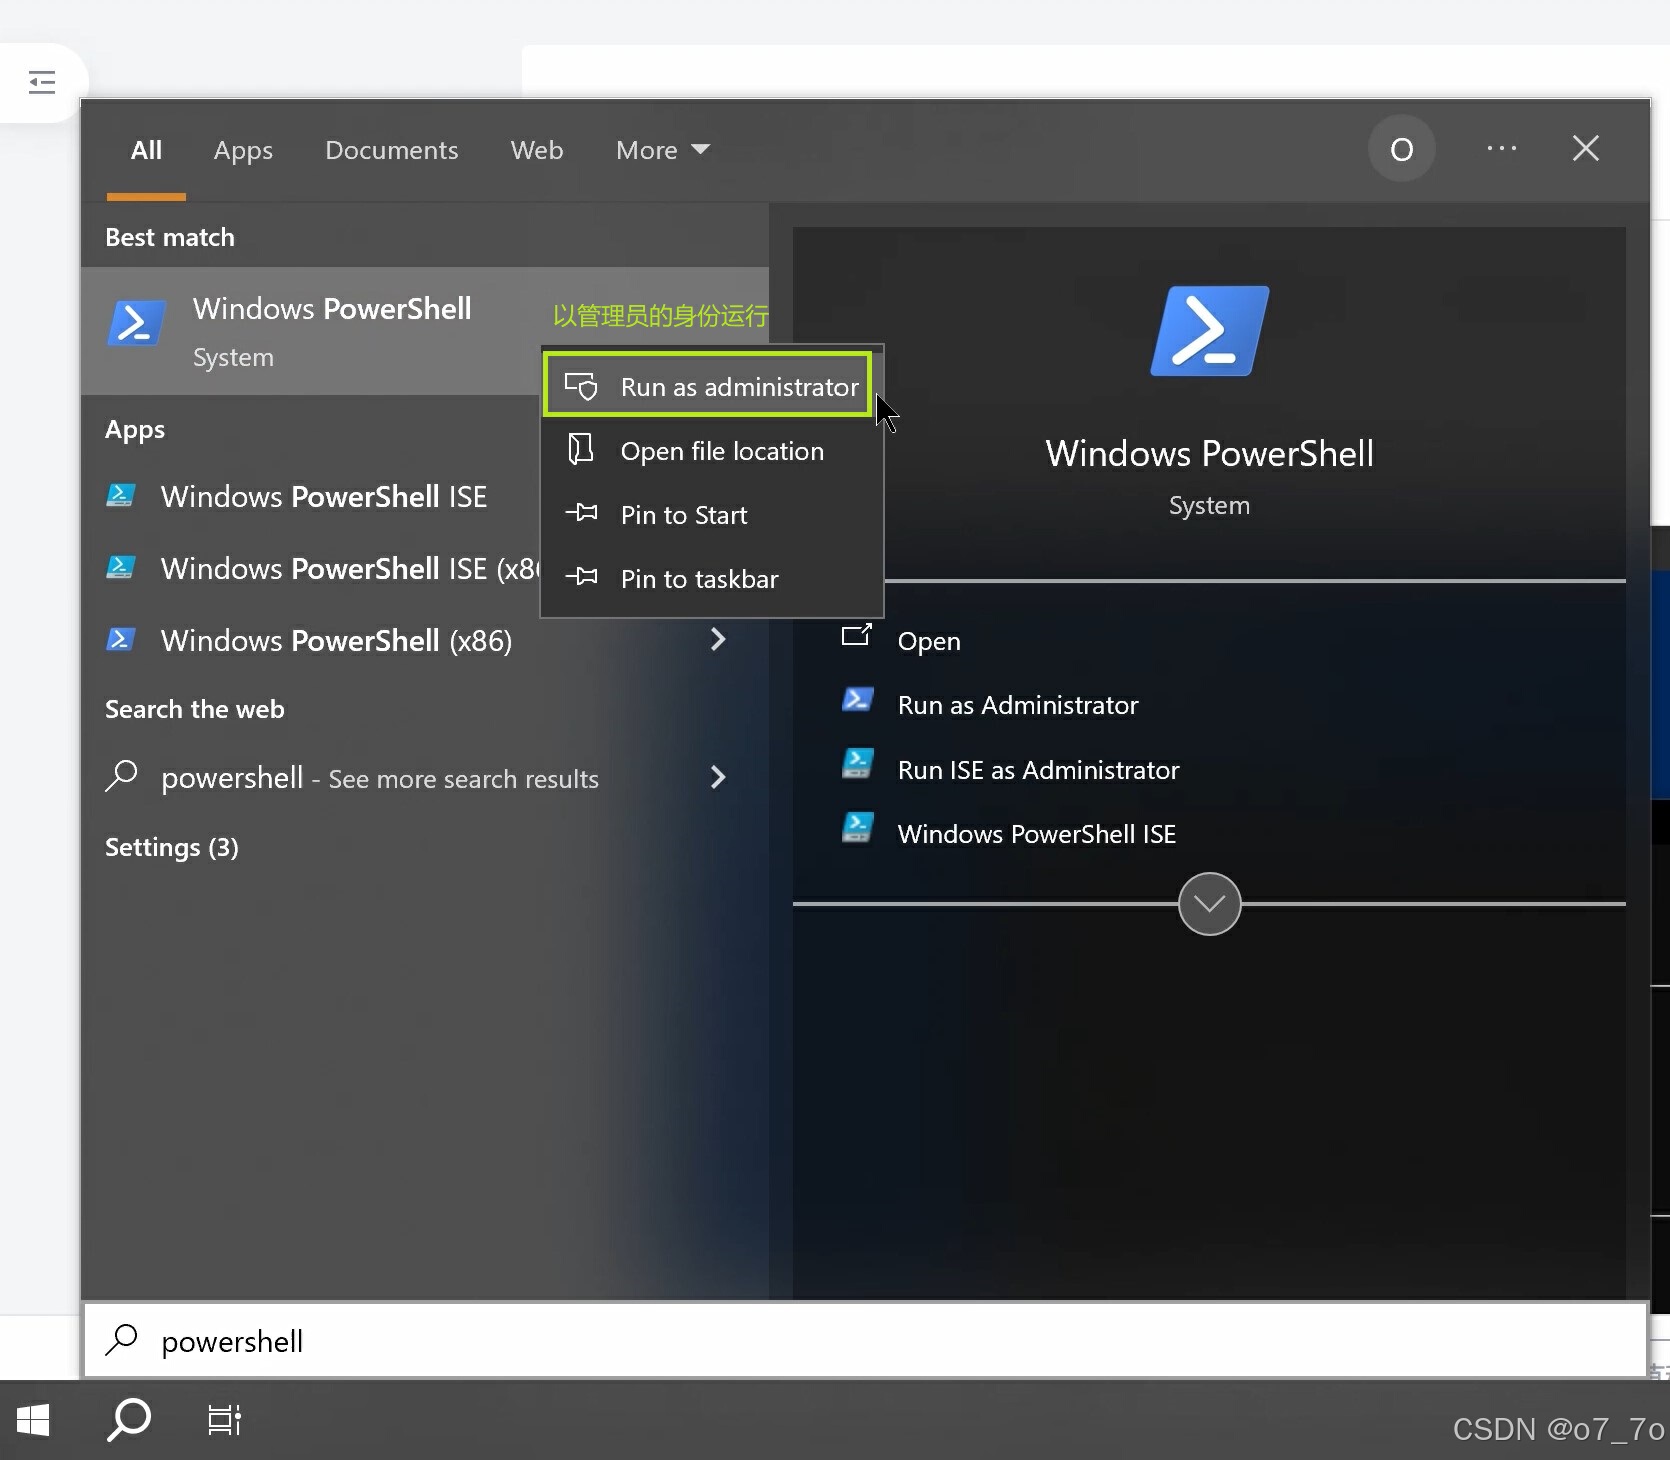Click the pin icon beside Pin to Start

tap(581, 513)
